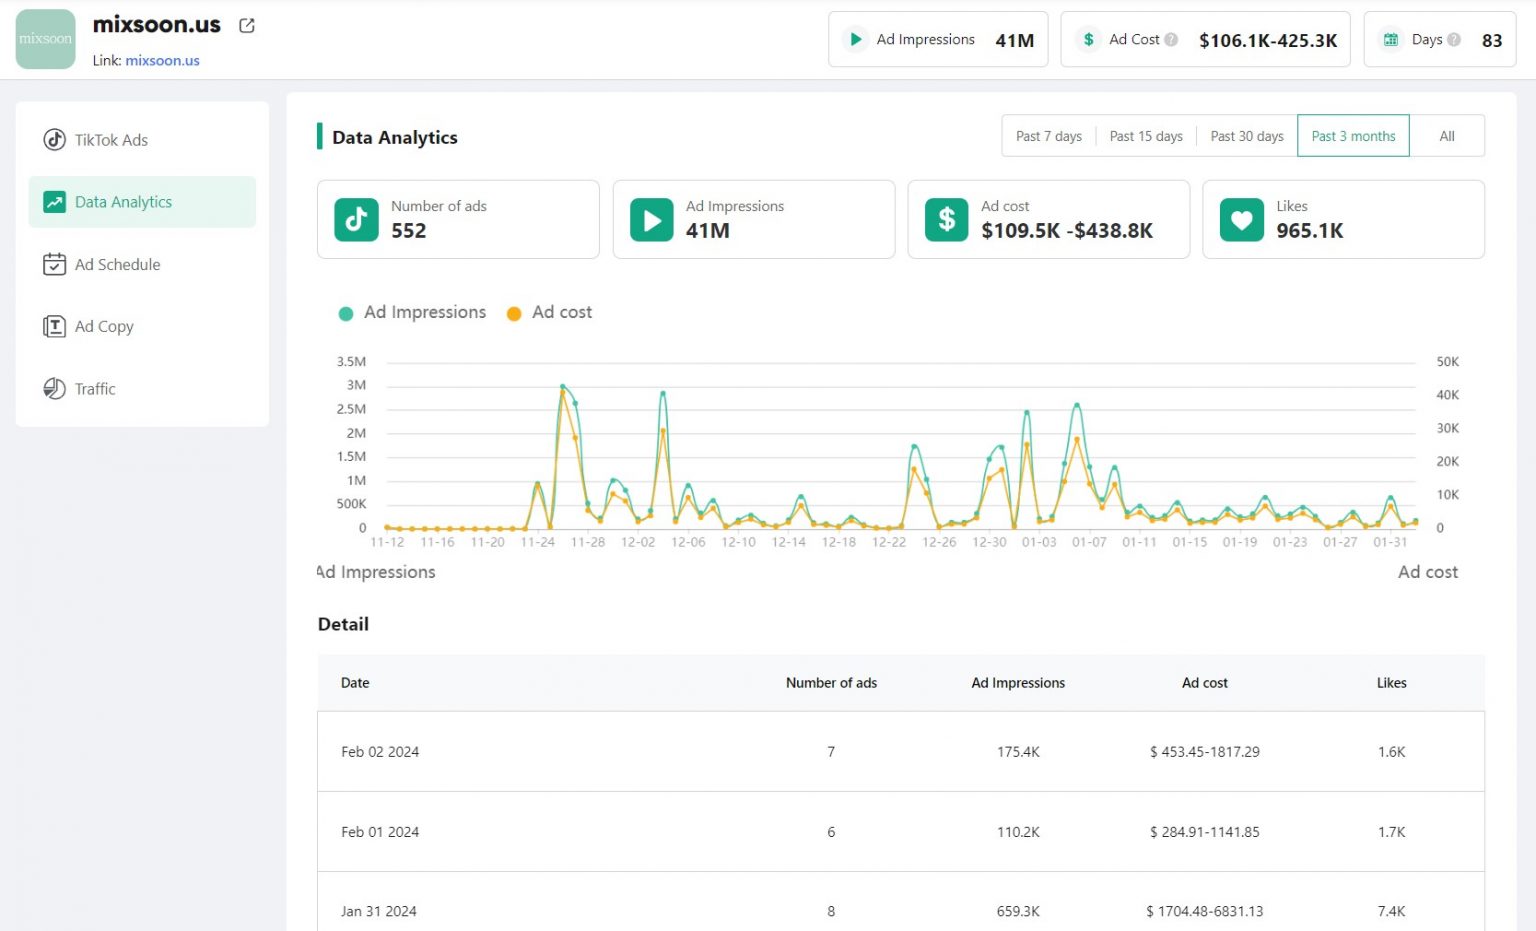Toggle the Ad cost series in the legend
The width and height of the screenshot is (1536, 931).
(x=549, y=312)
